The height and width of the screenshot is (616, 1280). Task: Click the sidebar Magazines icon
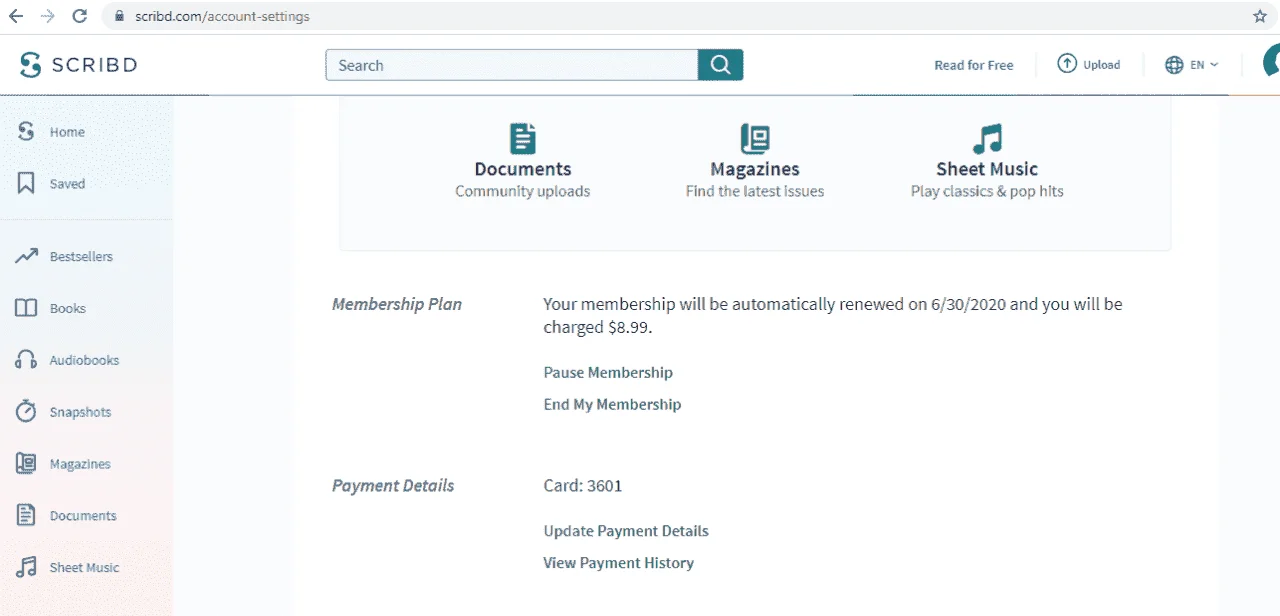point(26,463)
